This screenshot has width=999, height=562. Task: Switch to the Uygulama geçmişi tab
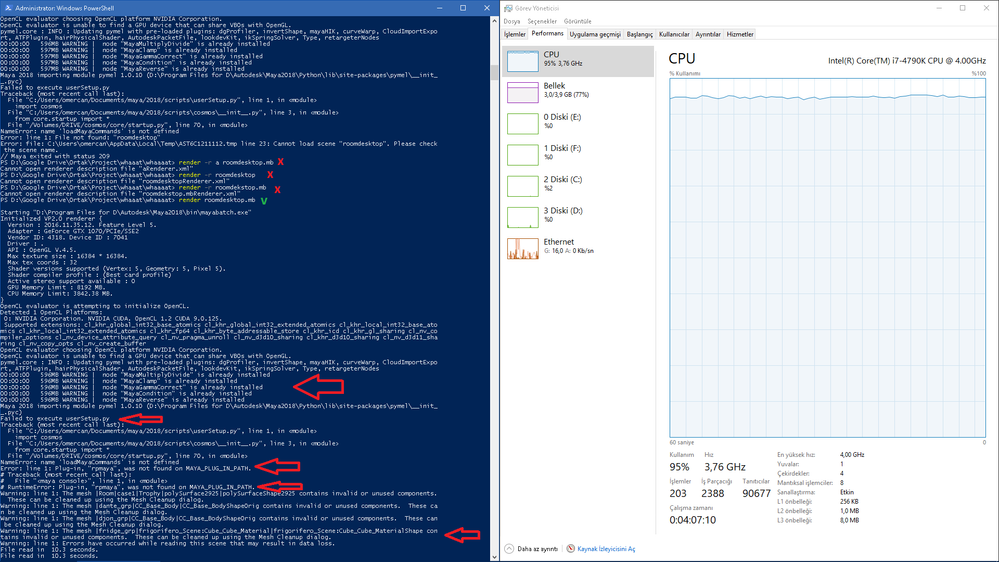595,34
